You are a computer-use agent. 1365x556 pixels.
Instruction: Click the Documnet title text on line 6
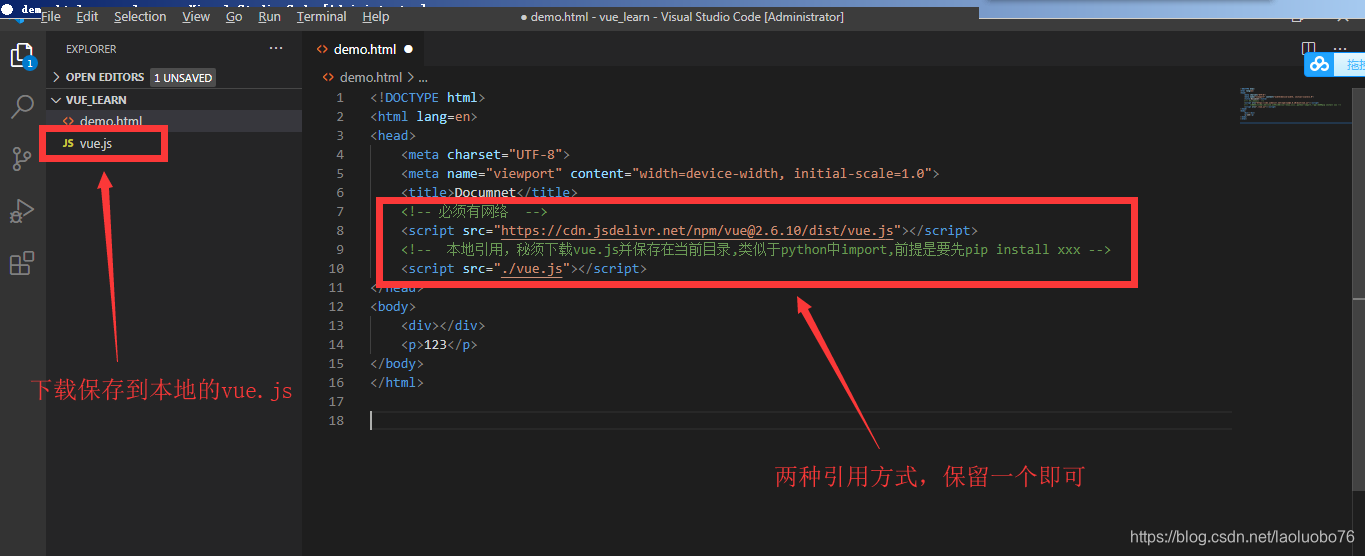point(485,192)
